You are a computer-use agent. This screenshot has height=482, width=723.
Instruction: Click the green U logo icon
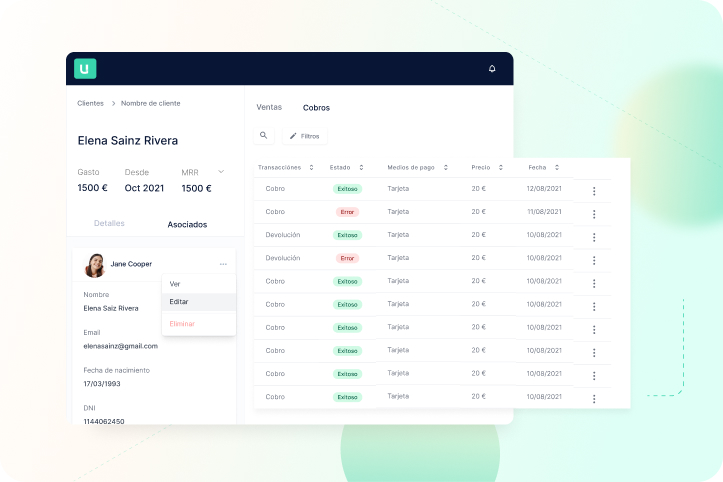pos(85,69)
